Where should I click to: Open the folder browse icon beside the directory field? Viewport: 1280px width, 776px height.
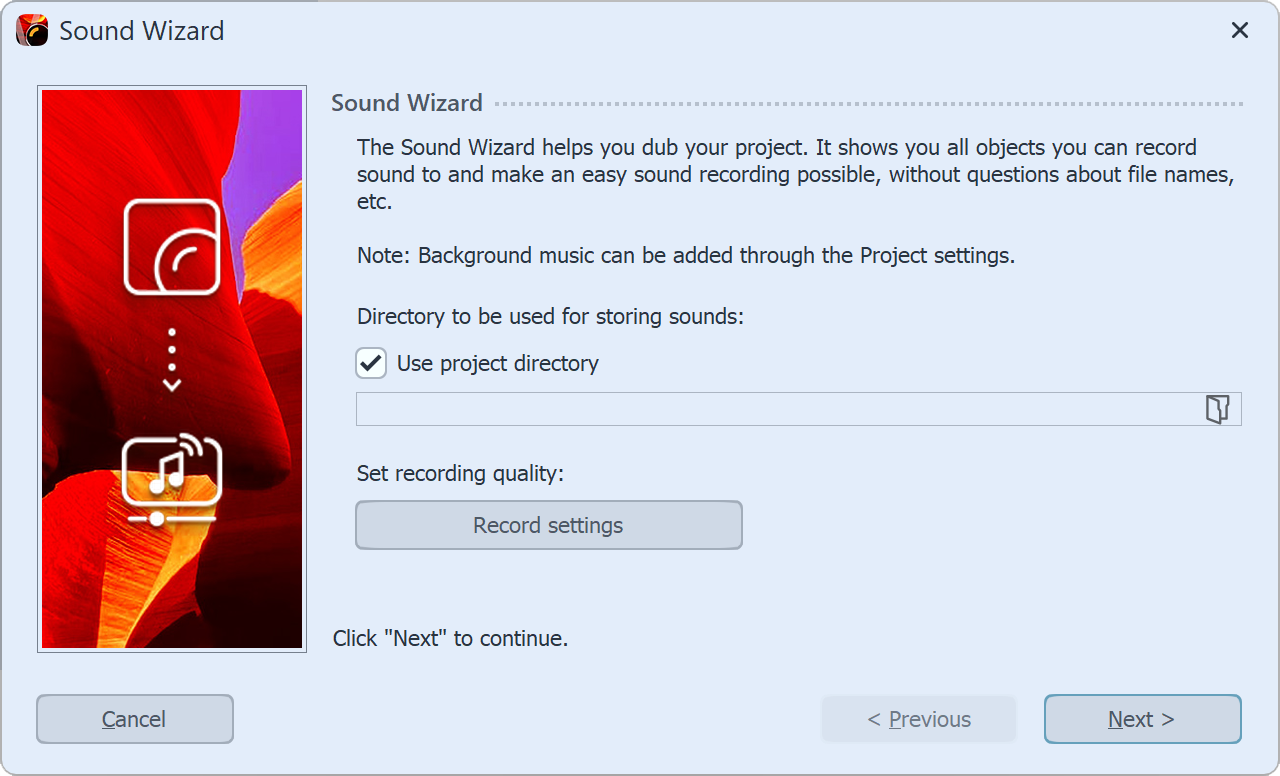point(1218,408)
